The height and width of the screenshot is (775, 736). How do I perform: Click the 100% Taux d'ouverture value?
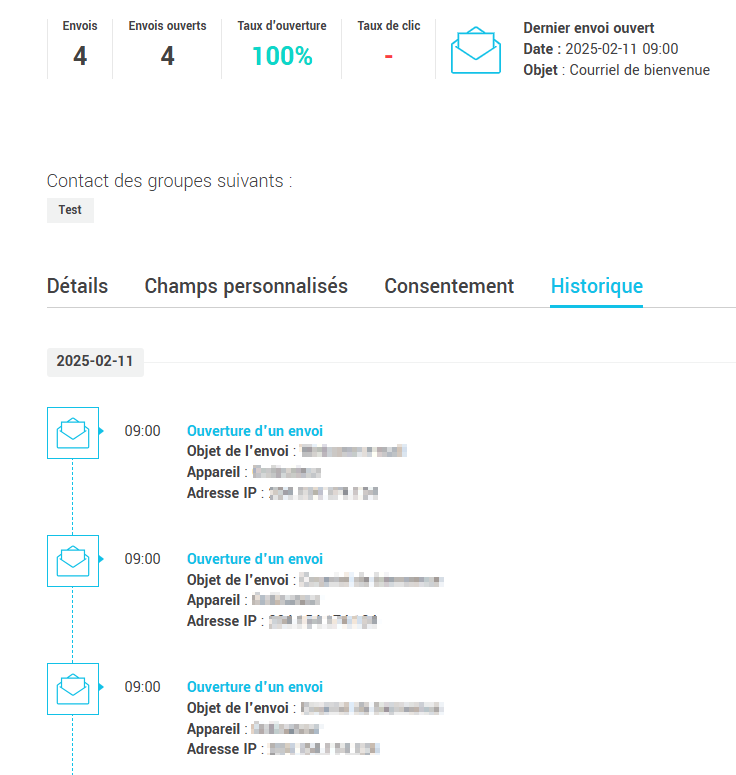[282, 57]
